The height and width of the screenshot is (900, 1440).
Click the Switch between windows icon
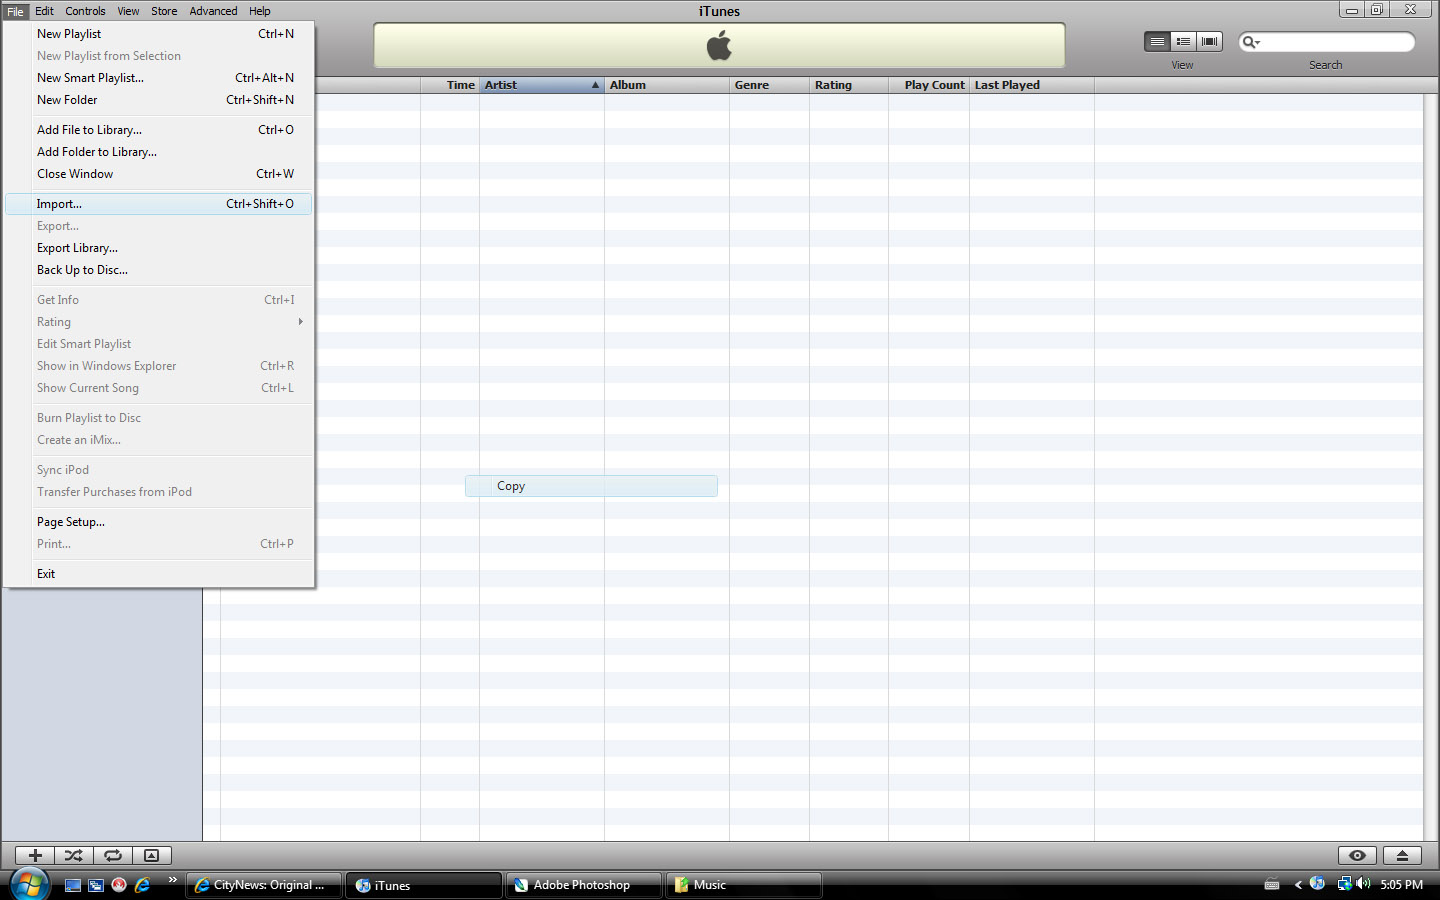[x=96, y=885]
